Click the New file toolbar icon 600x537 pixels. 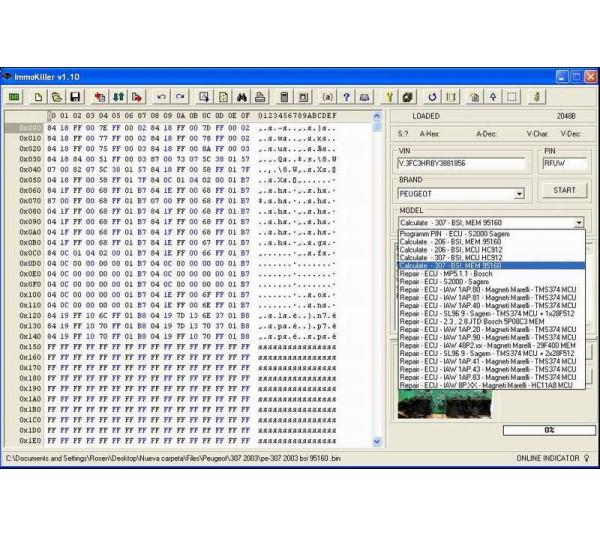(x=39, y=97)
